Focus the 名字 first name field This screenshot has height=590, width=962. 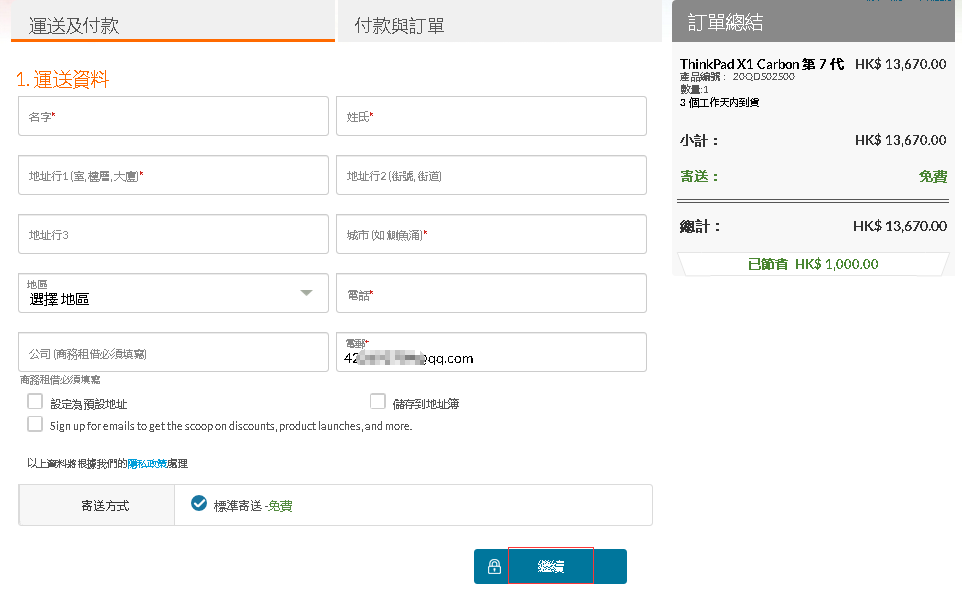[x=173, y=116]
